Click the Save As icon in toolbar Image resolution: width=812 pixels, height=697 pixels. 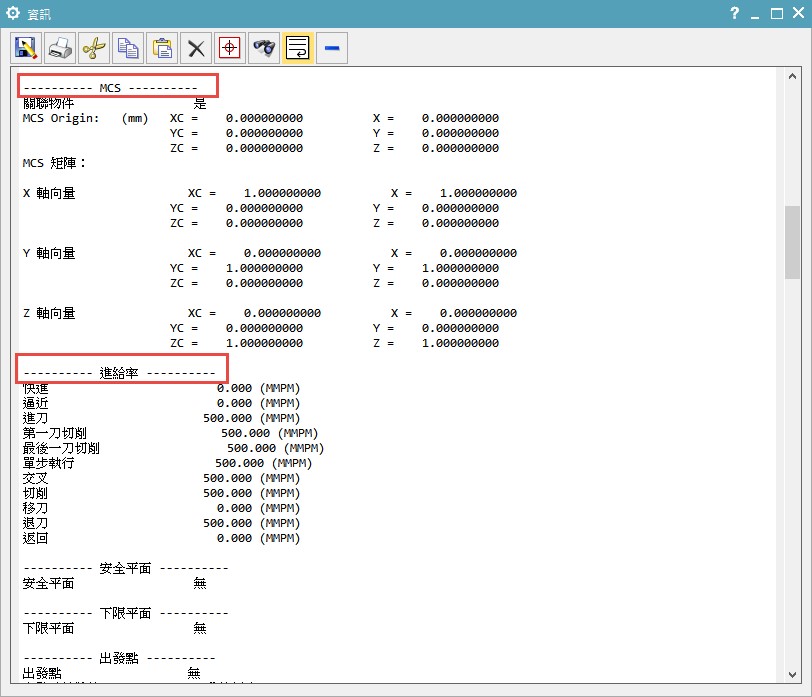click(x=25, y=48)
